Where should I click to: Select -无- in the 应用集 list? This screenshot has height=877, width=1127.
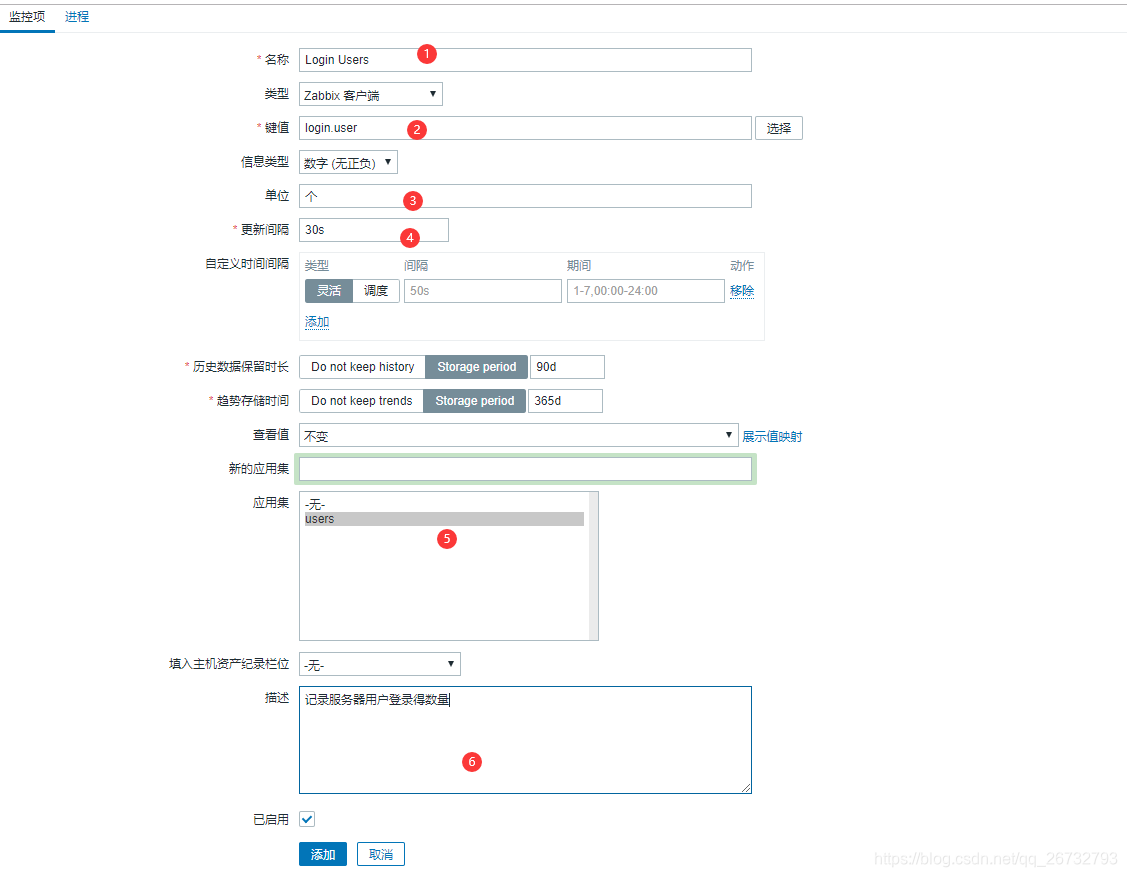coord(444,505)
